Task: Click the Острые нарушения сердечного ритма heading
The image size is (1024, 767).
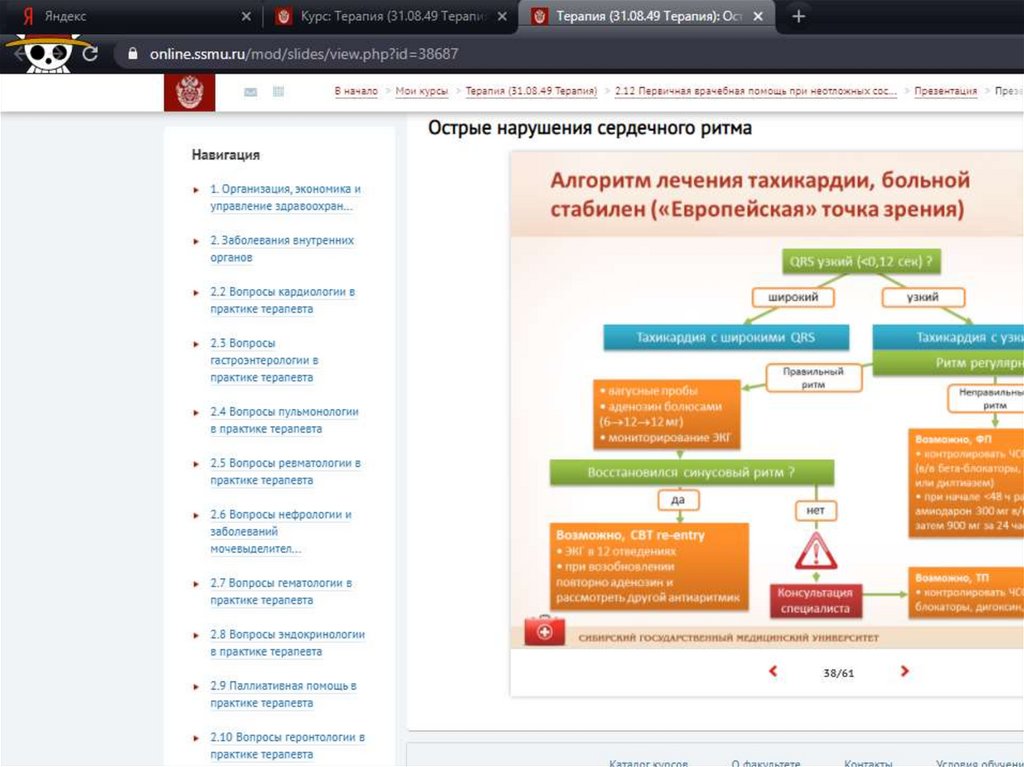Action: (x=590, y=127)
